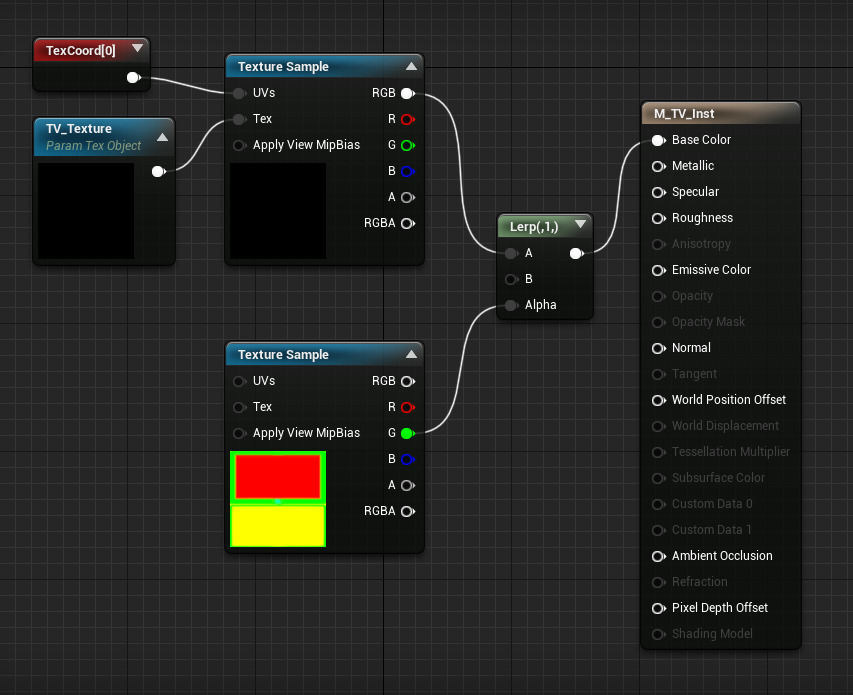Click the Base Color input pin on M_TV_Inst
The image size is (853, 695).
click(658, 140)
